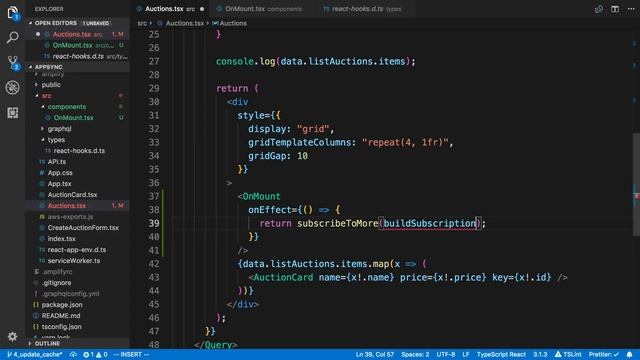Viewport: 640px width, 360px height.
Task: Collapse the components folder
Action: tap(67, 107)
